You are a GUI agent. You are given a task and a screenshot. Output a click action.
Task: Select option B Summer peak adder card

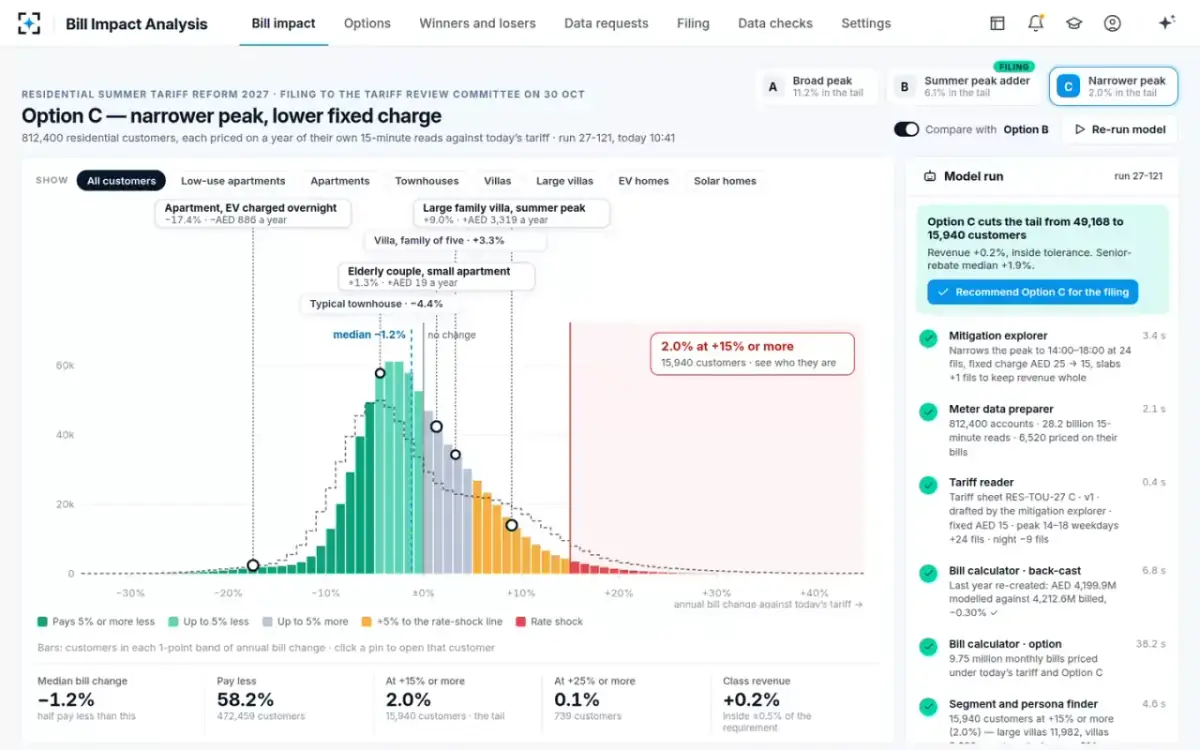pyautogui.click(x=964, y=87)
